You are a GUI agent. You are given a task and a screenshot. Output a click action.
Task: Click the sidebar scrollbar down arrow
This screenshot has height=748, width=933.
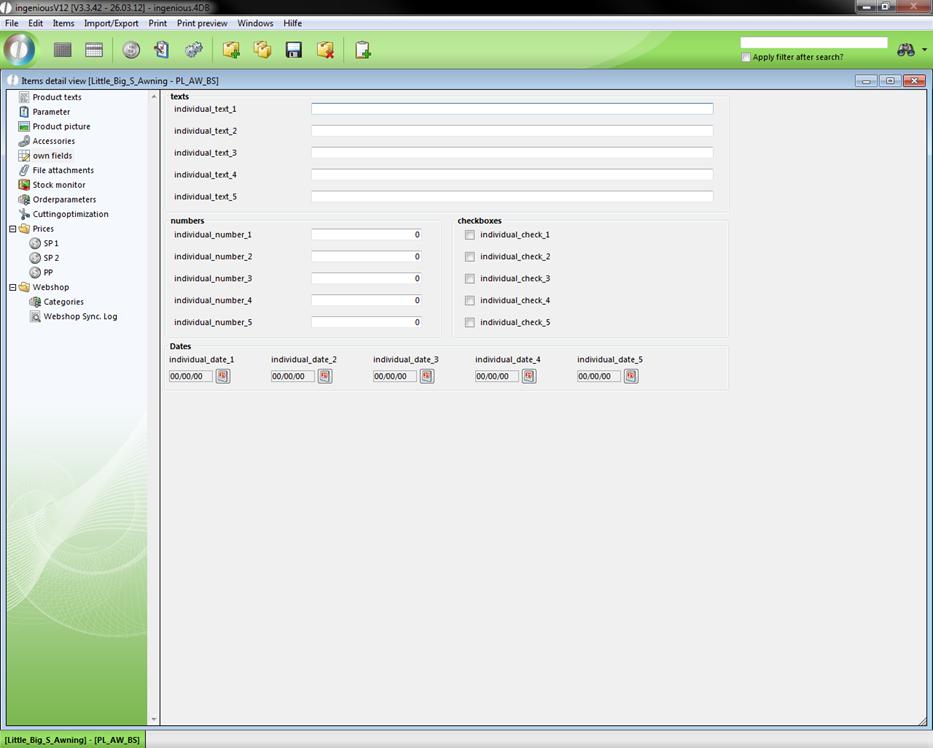153,719
